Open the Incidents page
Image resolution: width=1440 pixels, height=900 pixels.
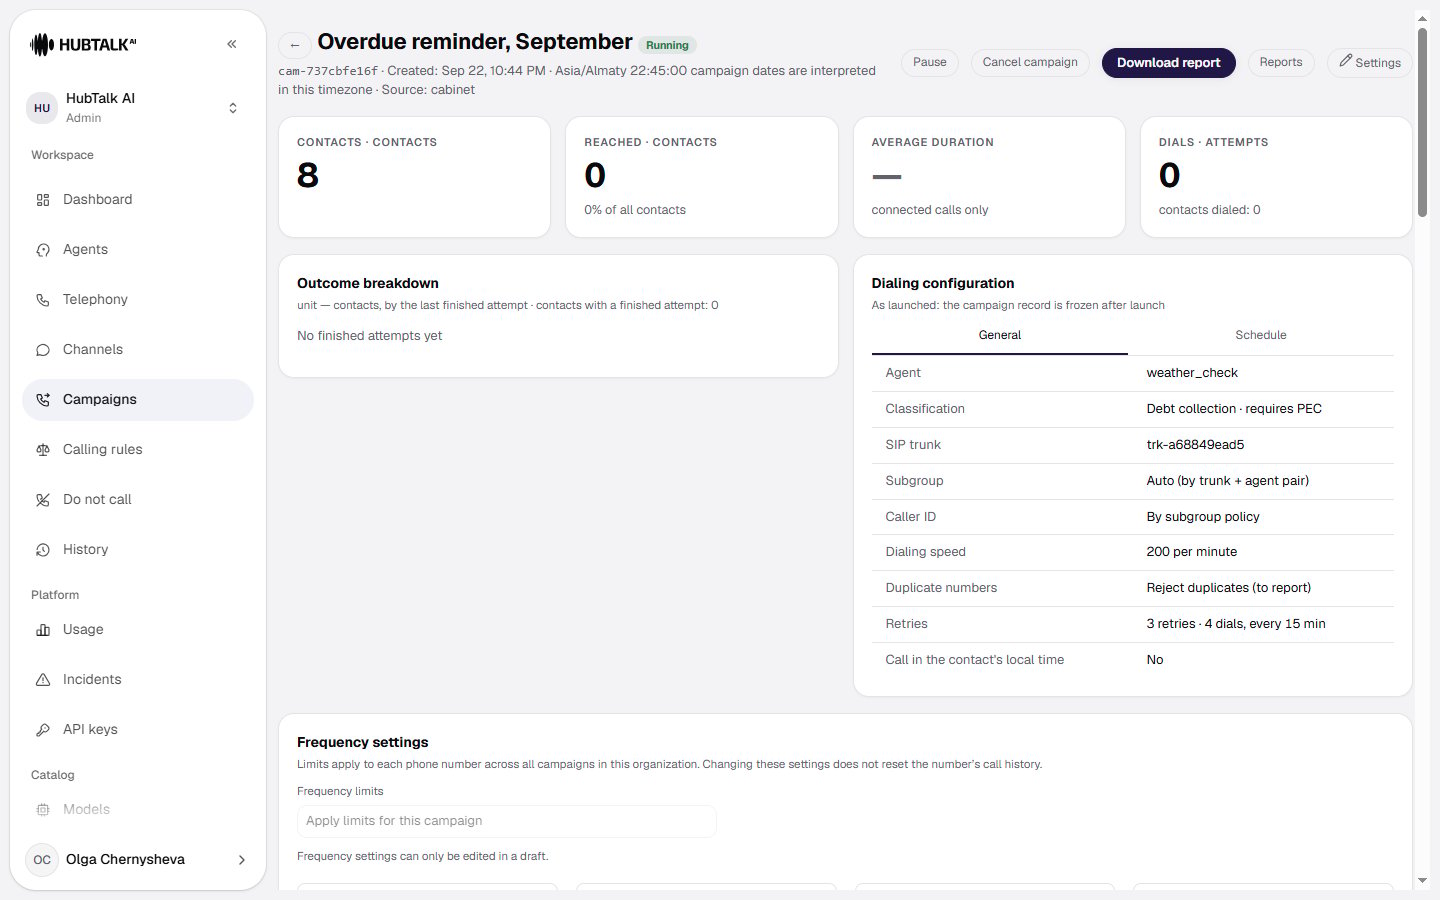click(x=138, y=680)
